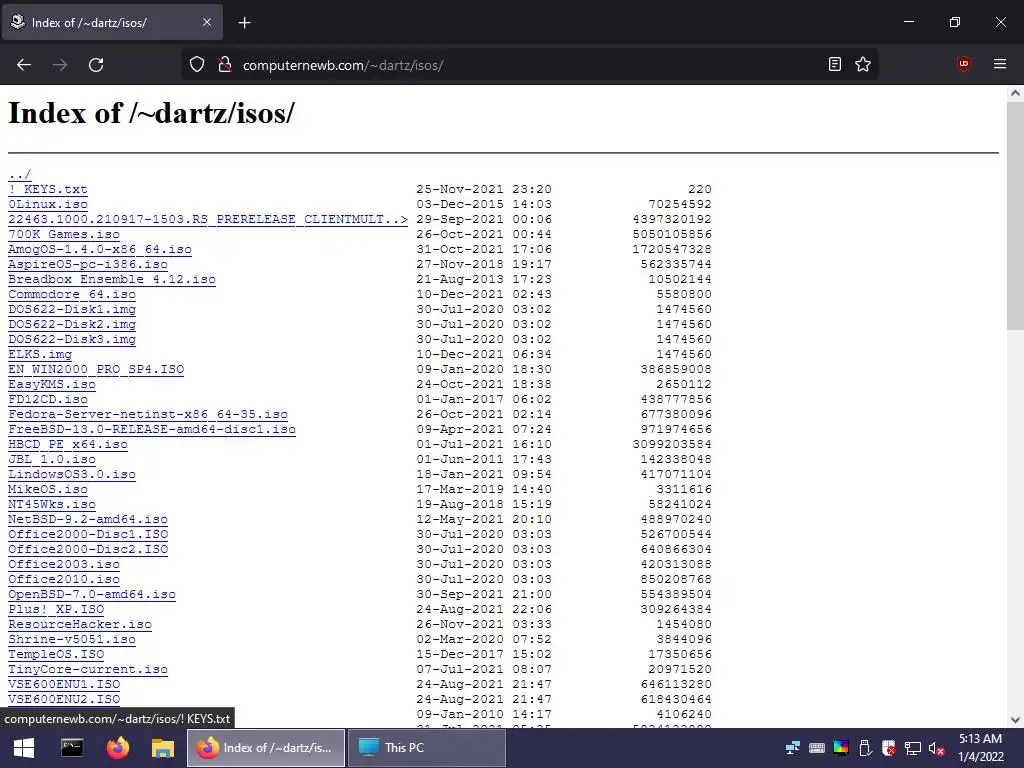Open NetBSD-9.2-amd64.iso link

[x=88, y=520]
